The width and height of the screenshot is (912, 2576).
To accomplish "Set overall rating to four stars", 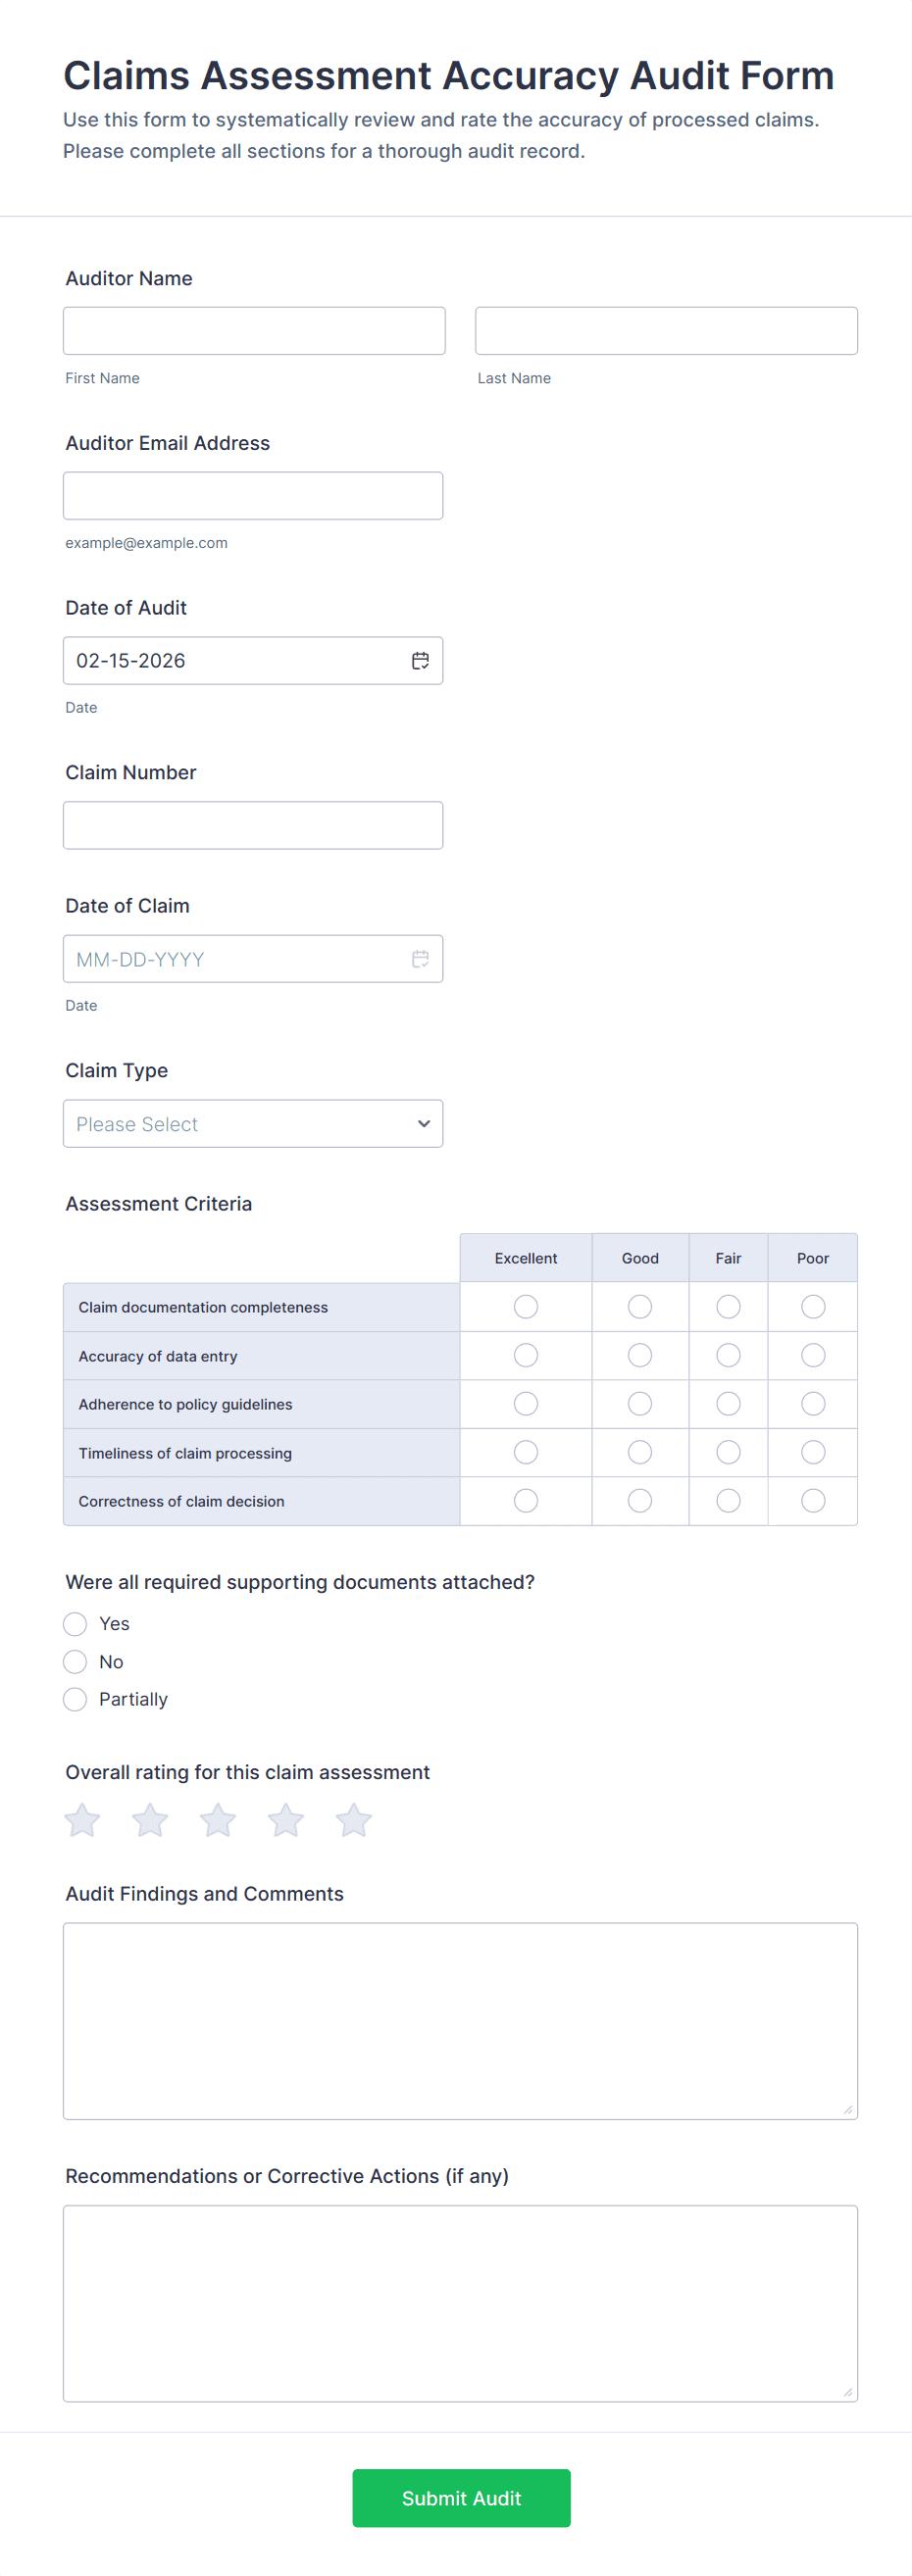I will tap(286, 1820).
